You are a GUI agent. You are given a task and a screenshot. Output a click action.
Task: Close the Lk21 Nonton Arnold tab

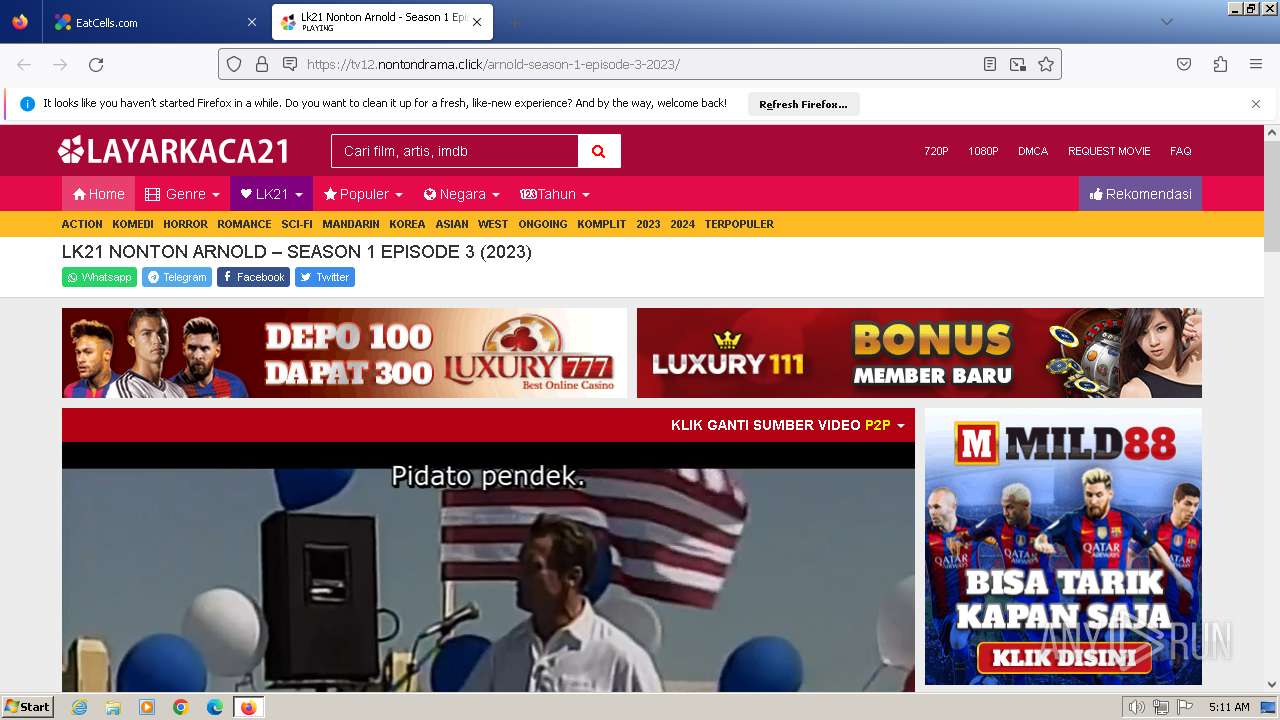[x=477, y=22]
